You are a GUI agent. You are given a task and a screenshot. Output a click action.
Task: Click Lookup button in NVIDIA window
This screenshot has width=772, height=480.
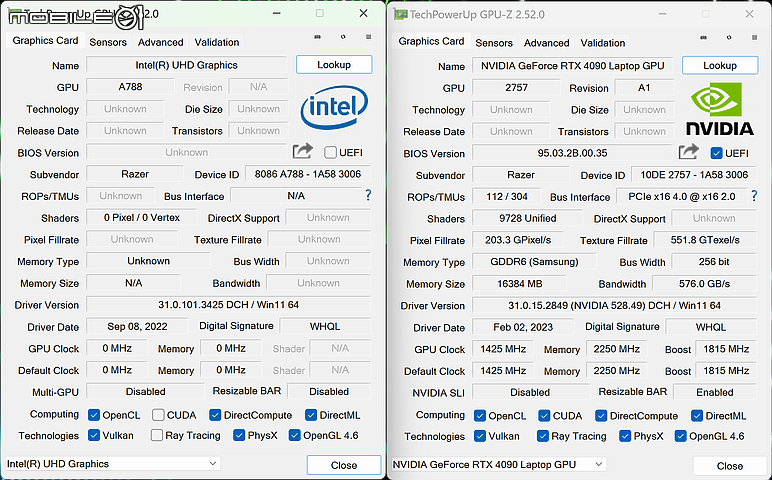pos(720,65)
